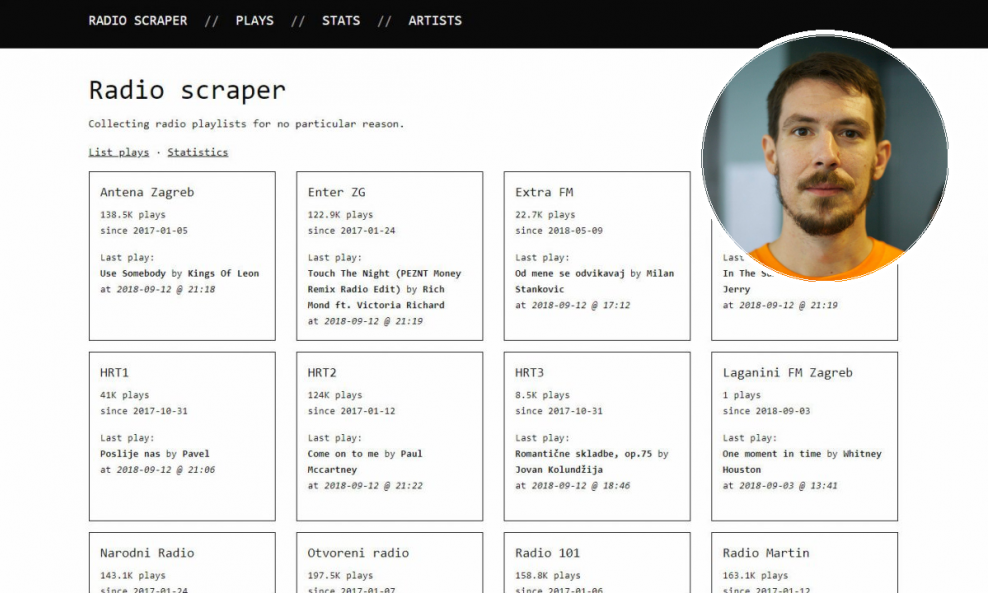The width and height of the screenshot is (988, 593).
Task: Select the song 'Romantične skladbe, op.75'
Action: 583,453
